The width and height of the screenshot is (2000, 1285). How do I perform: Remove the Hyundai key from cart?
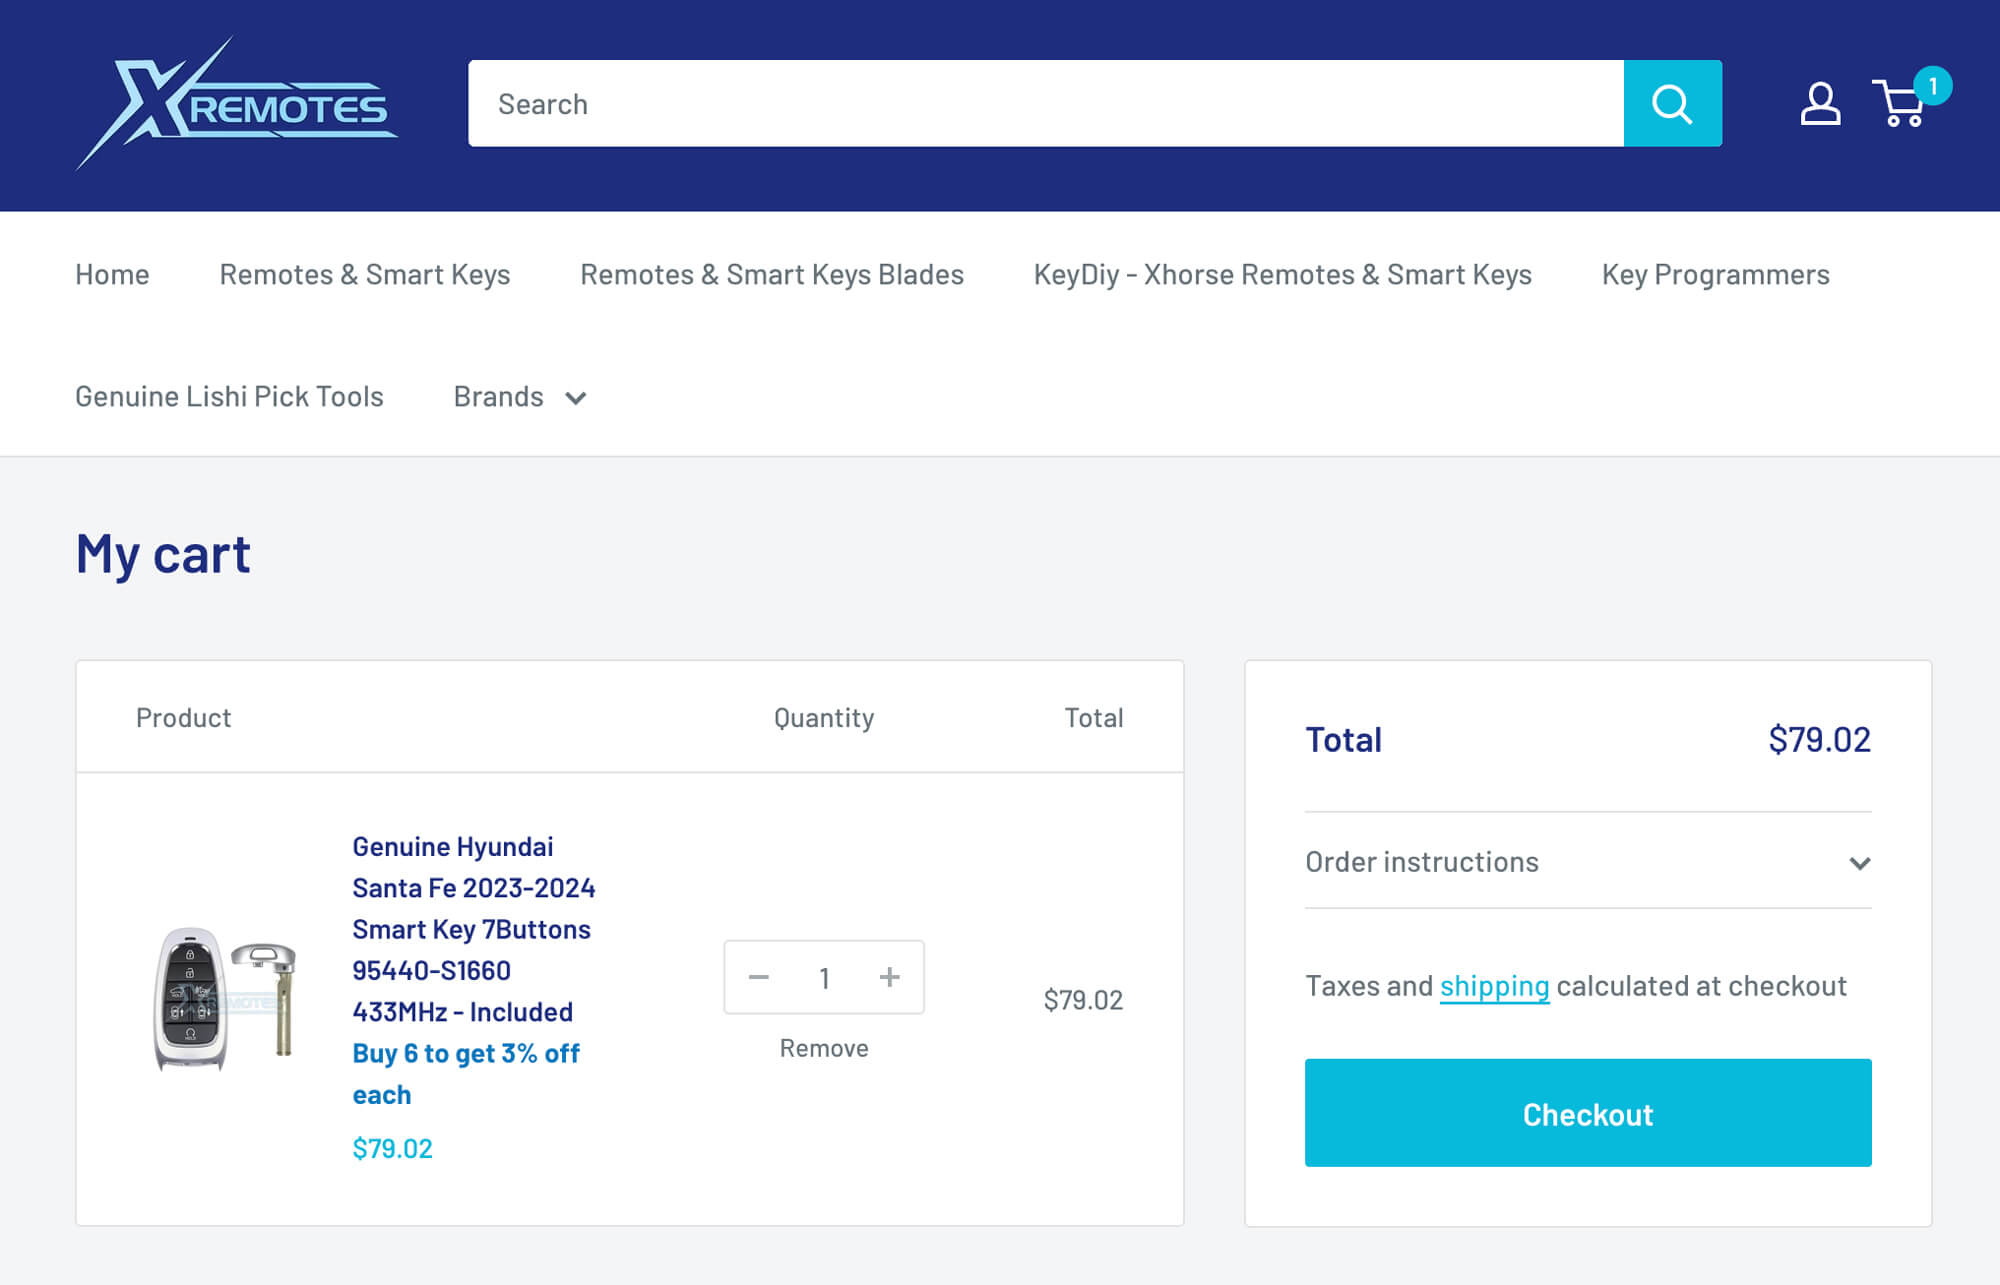[x=824, y=1048]
